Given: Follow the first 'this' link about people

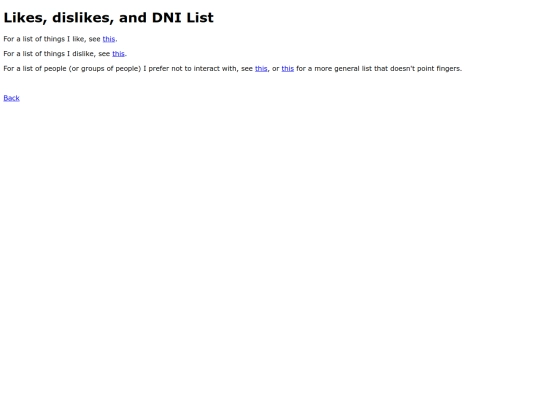Looking at the screenshot, I should pyautogui.click(x=261, y=69).
